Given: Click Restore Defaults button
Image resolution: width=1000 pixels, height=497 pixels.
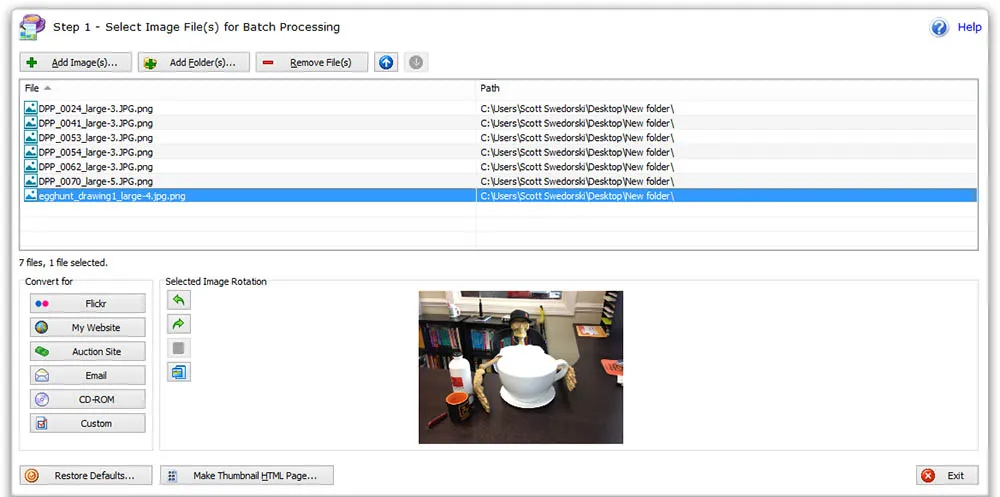Looking at the screenshot, I should (86, 475).
